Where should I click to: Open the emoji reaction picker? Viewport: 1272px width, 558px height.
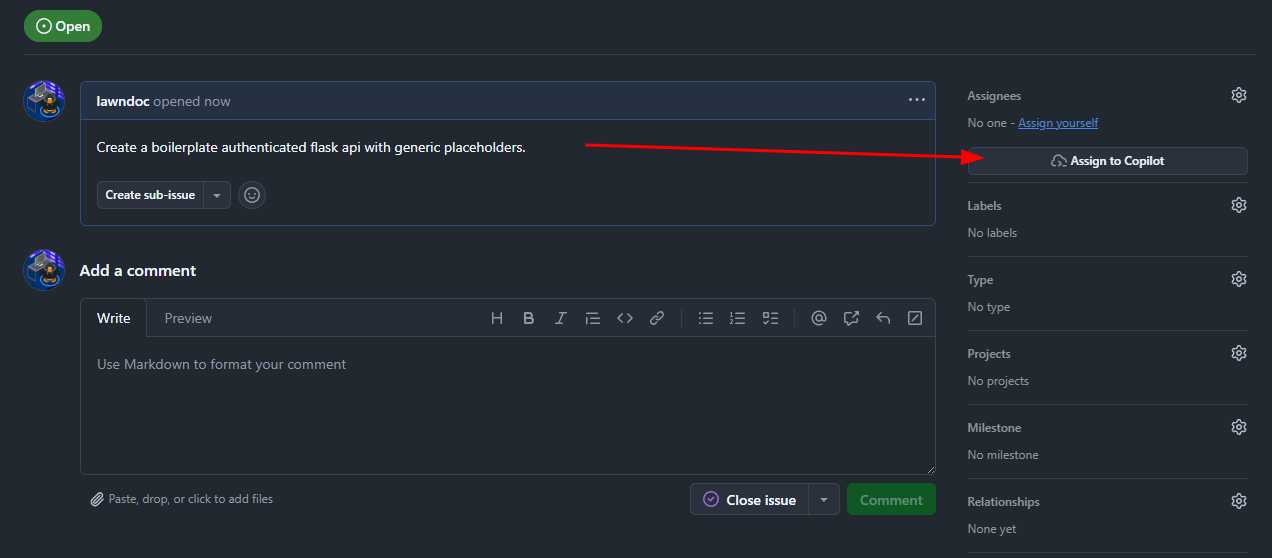coord(252,195)
